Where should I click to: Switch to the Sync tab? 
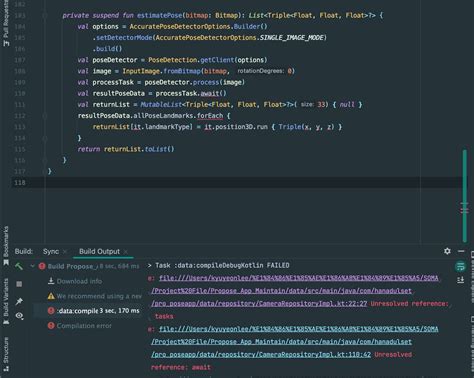51,251
